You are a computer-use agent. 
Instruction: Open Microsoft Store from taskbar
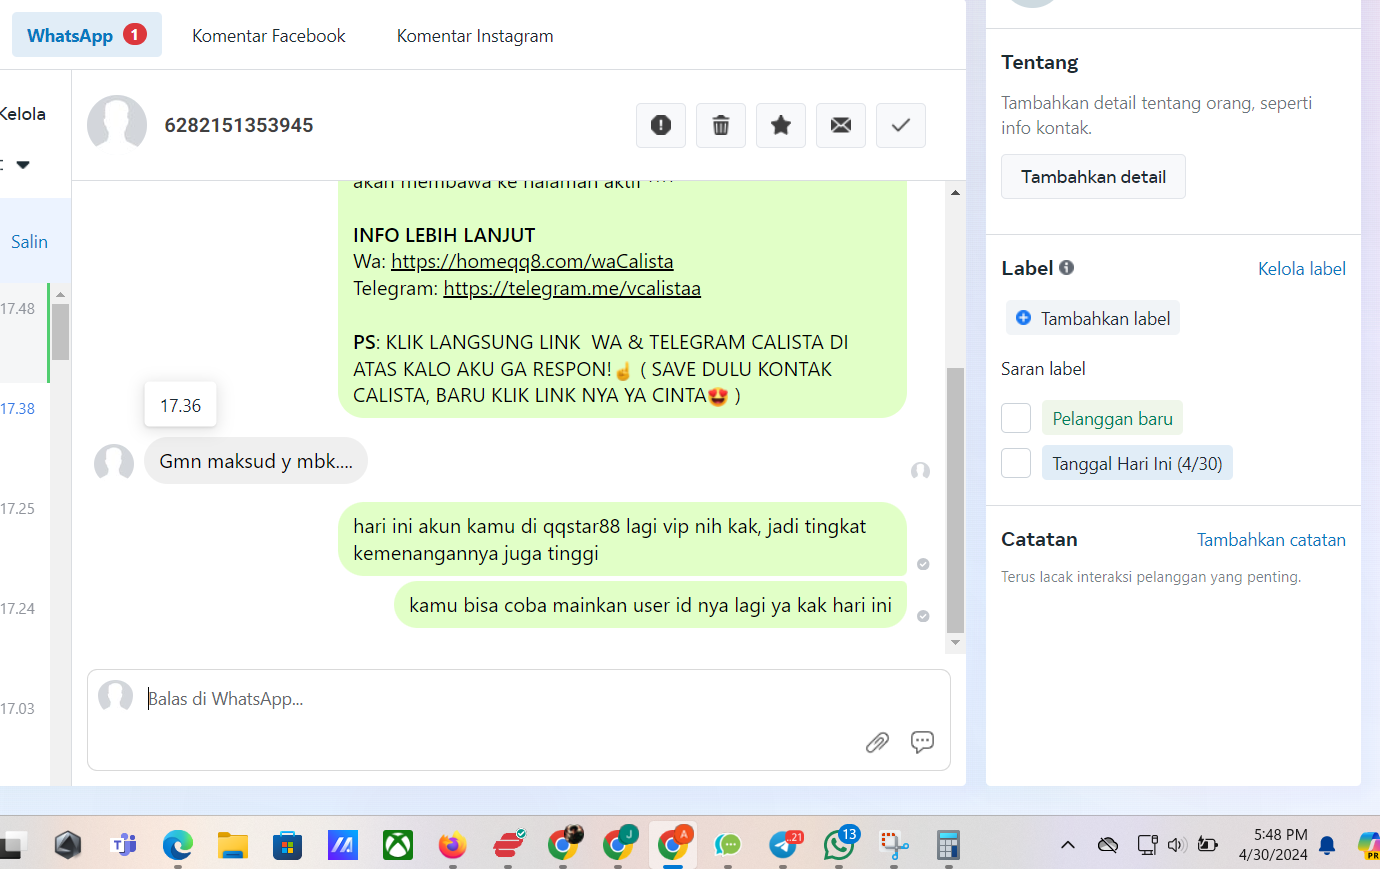[288, 846]
